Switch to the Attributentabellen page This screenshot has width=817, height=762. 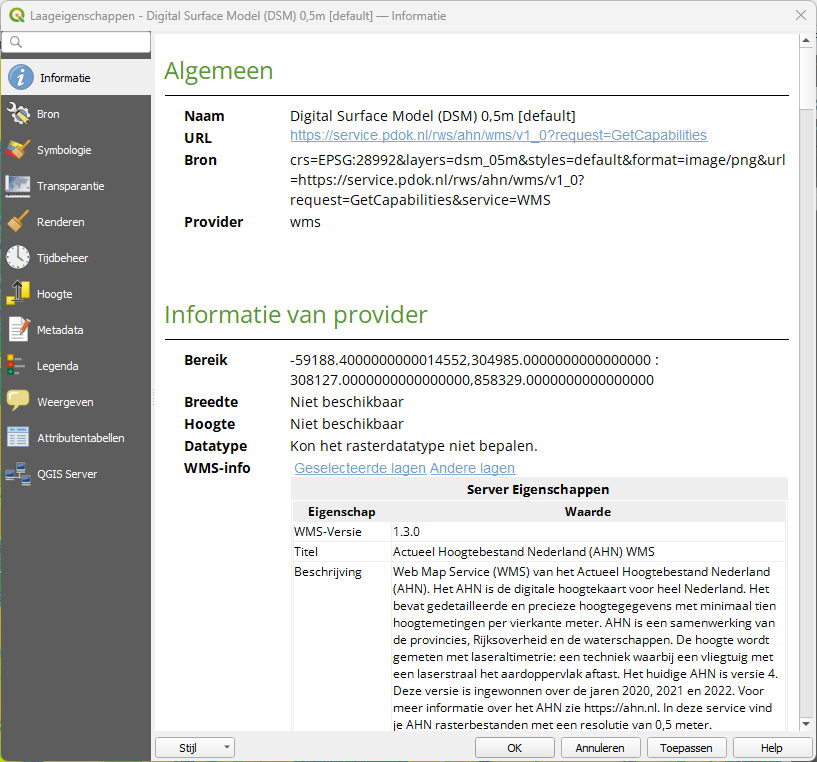click(76, 437)
